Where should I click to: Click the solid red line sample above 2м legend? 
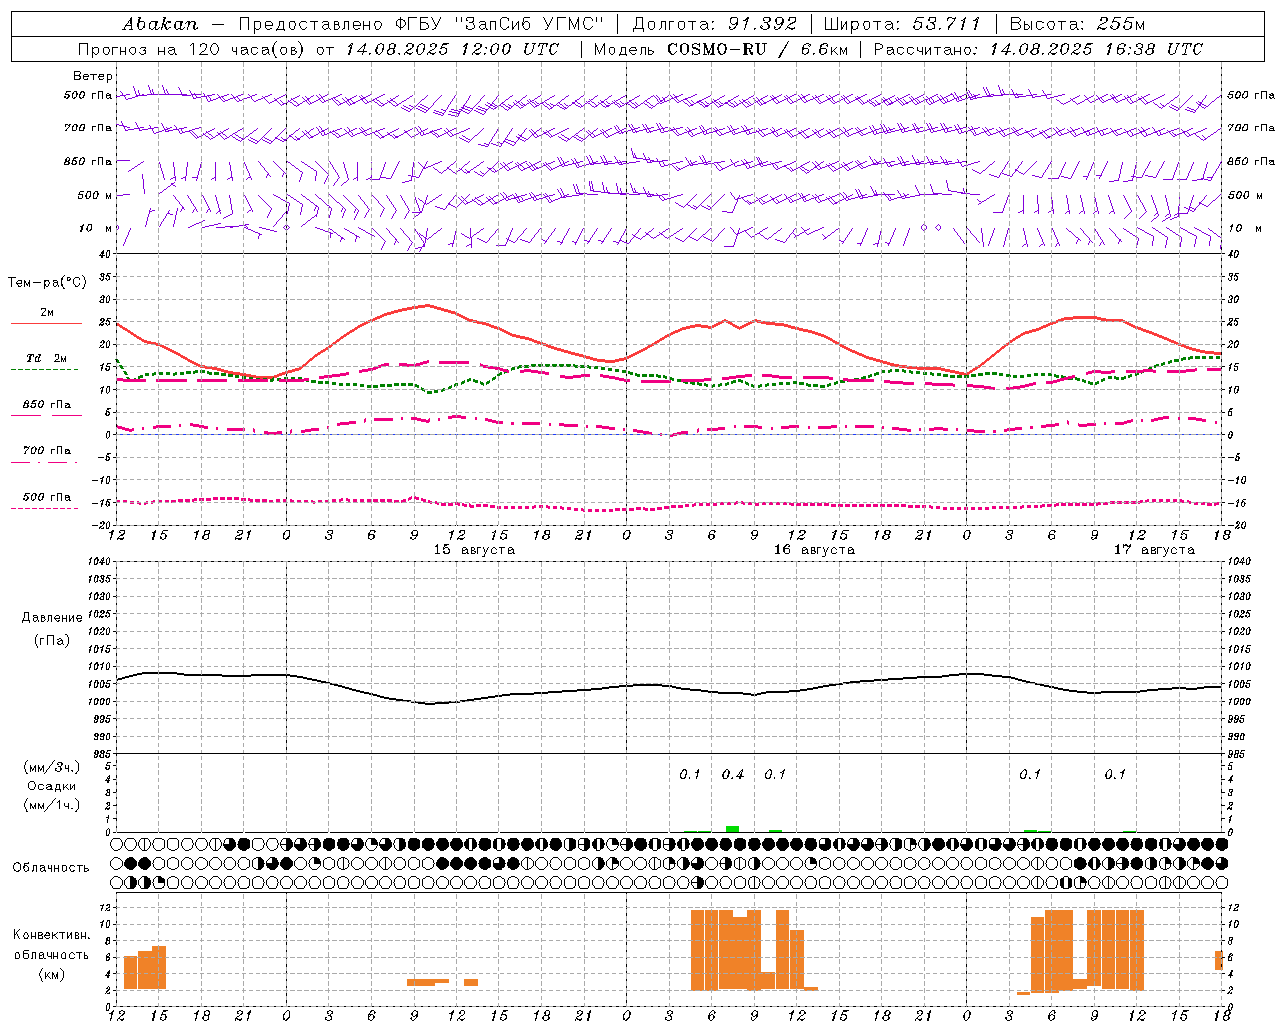(46, 324)
